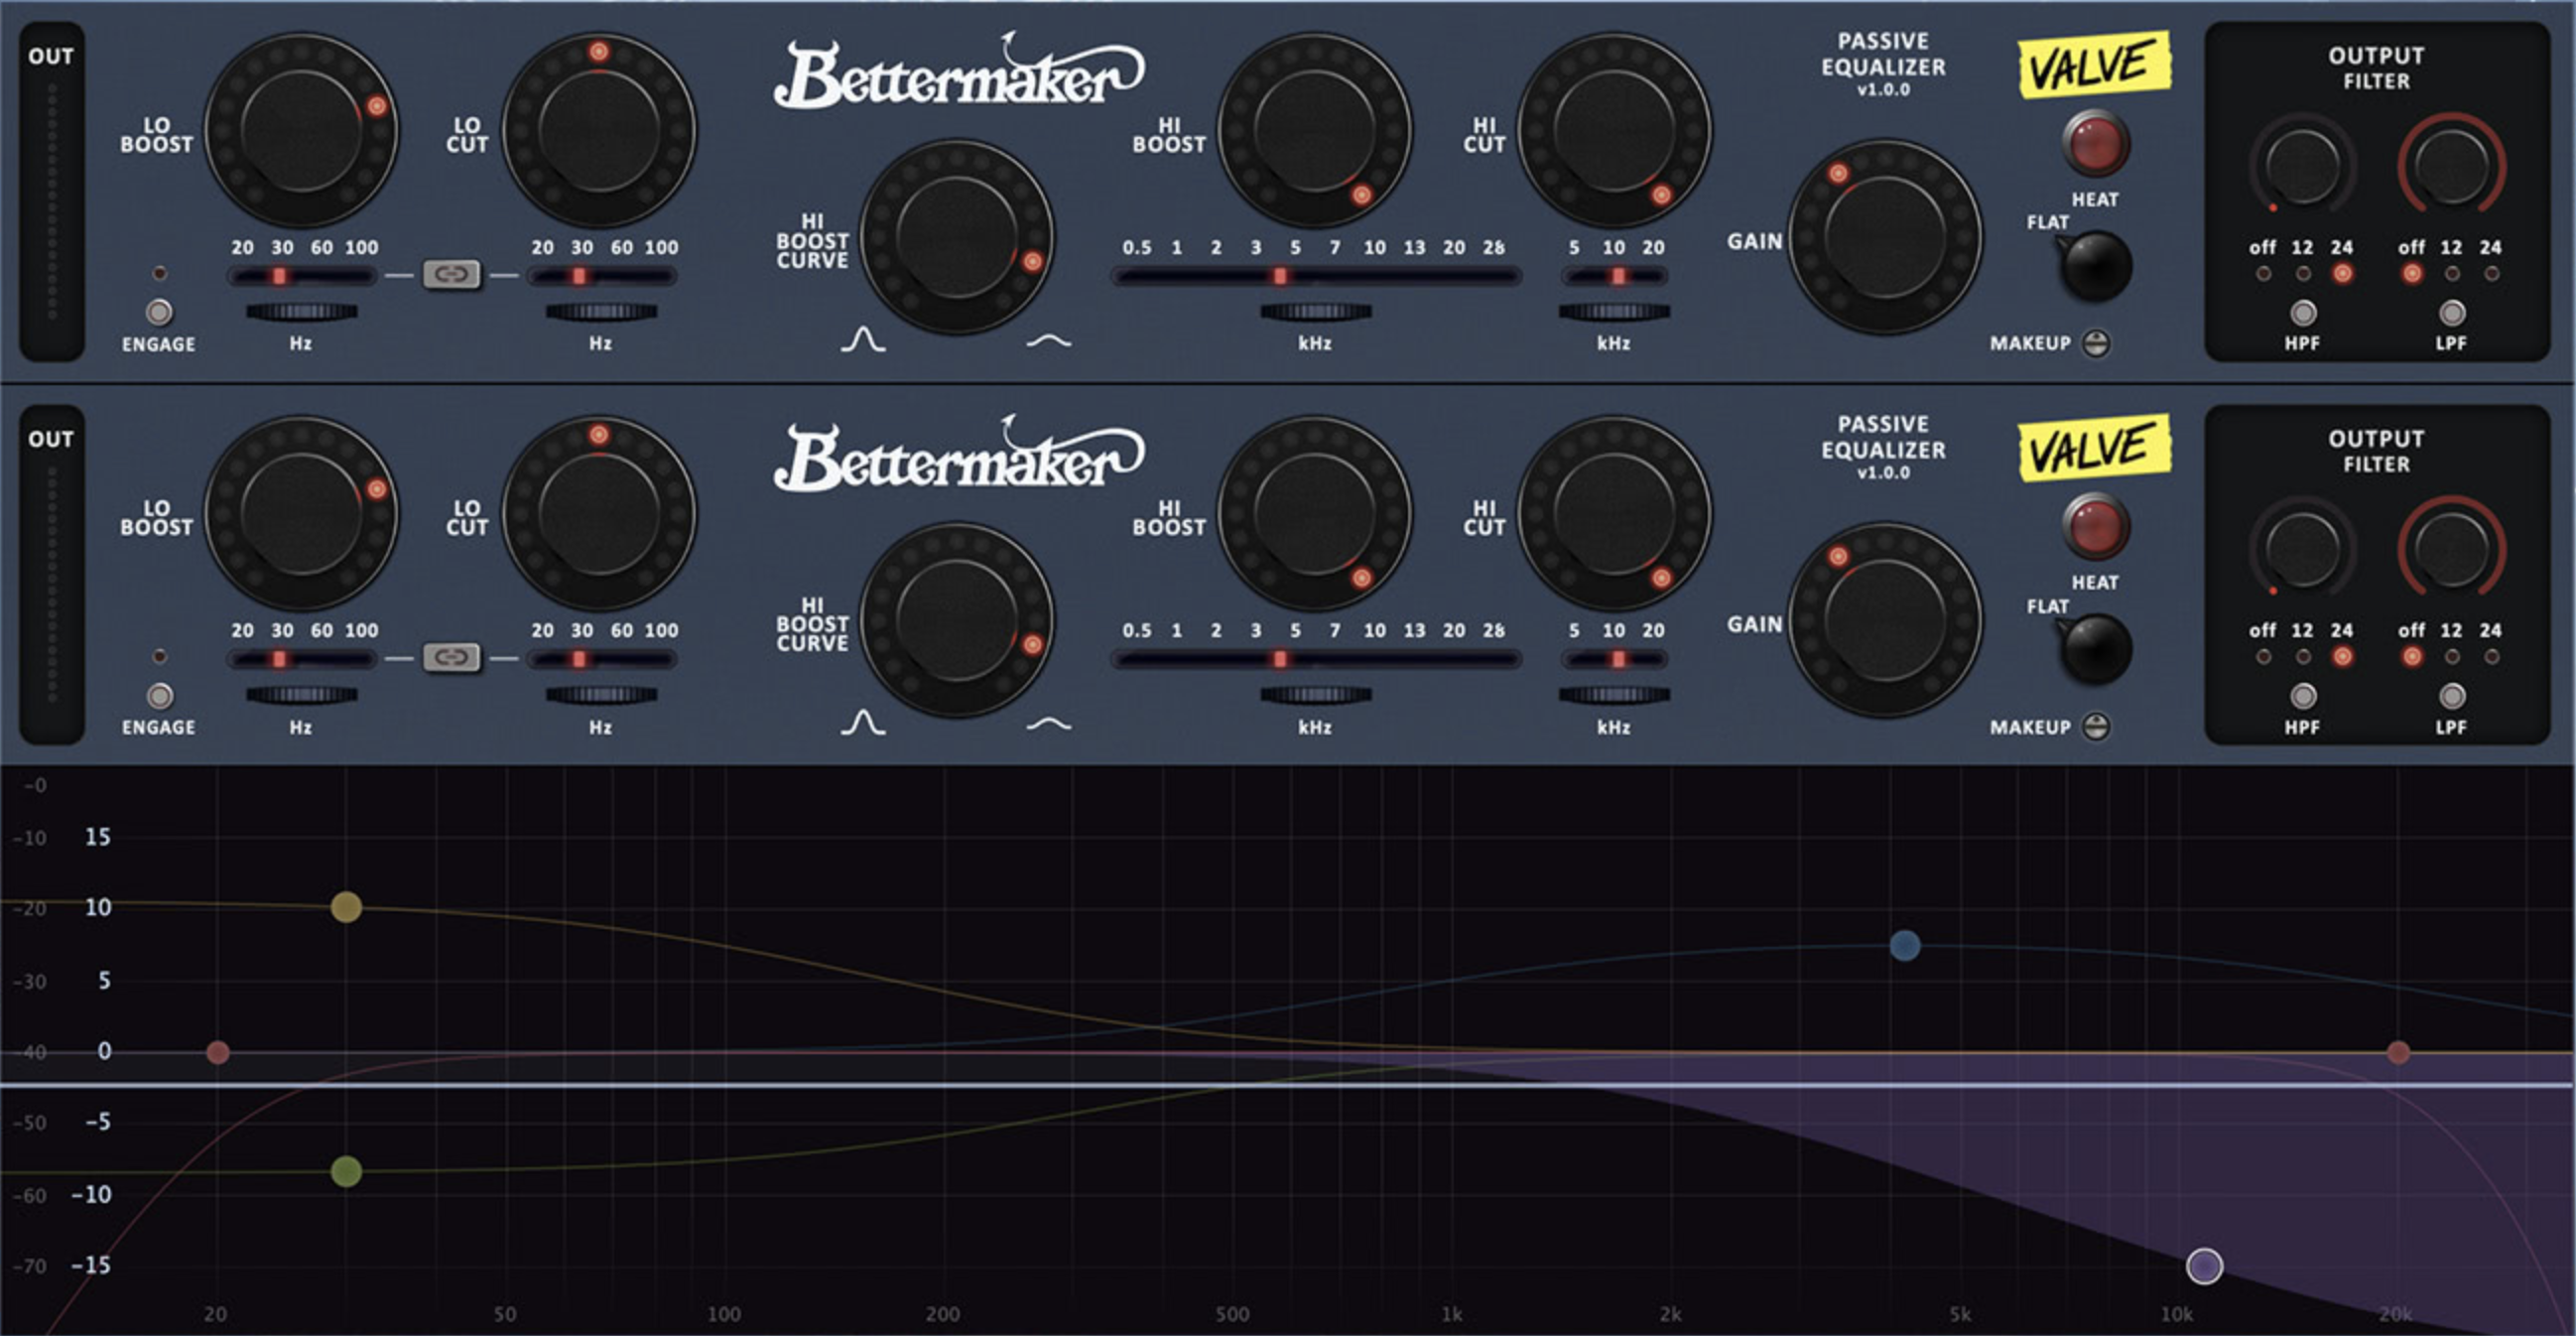Click the top unit HI BOOST CURVE knob

957,237
